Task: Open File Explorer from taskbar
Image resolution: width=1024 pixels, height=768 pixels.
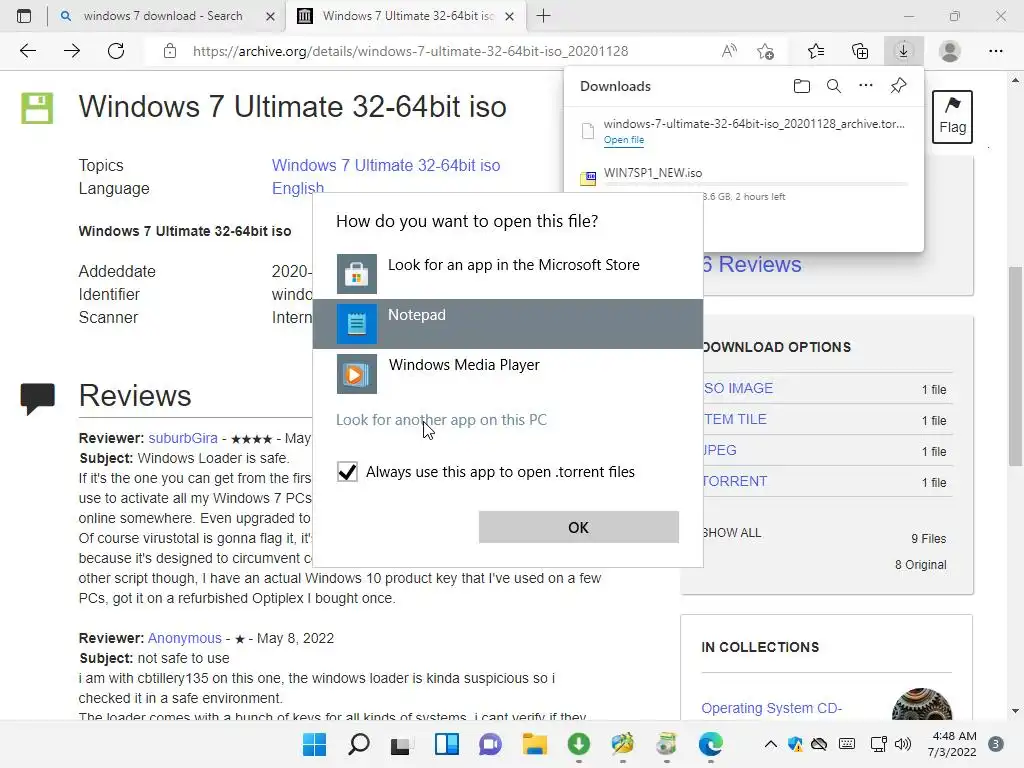Action: tap(534, 744)
